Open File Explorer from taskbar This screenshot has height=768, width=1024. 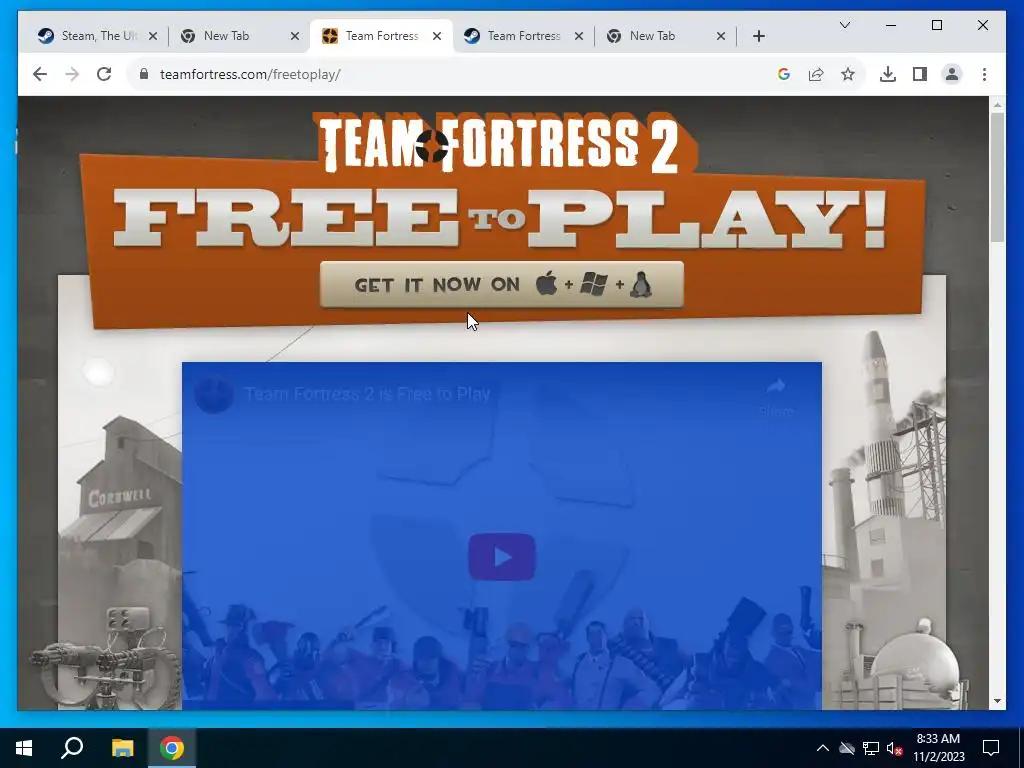(x=122, y=748)
